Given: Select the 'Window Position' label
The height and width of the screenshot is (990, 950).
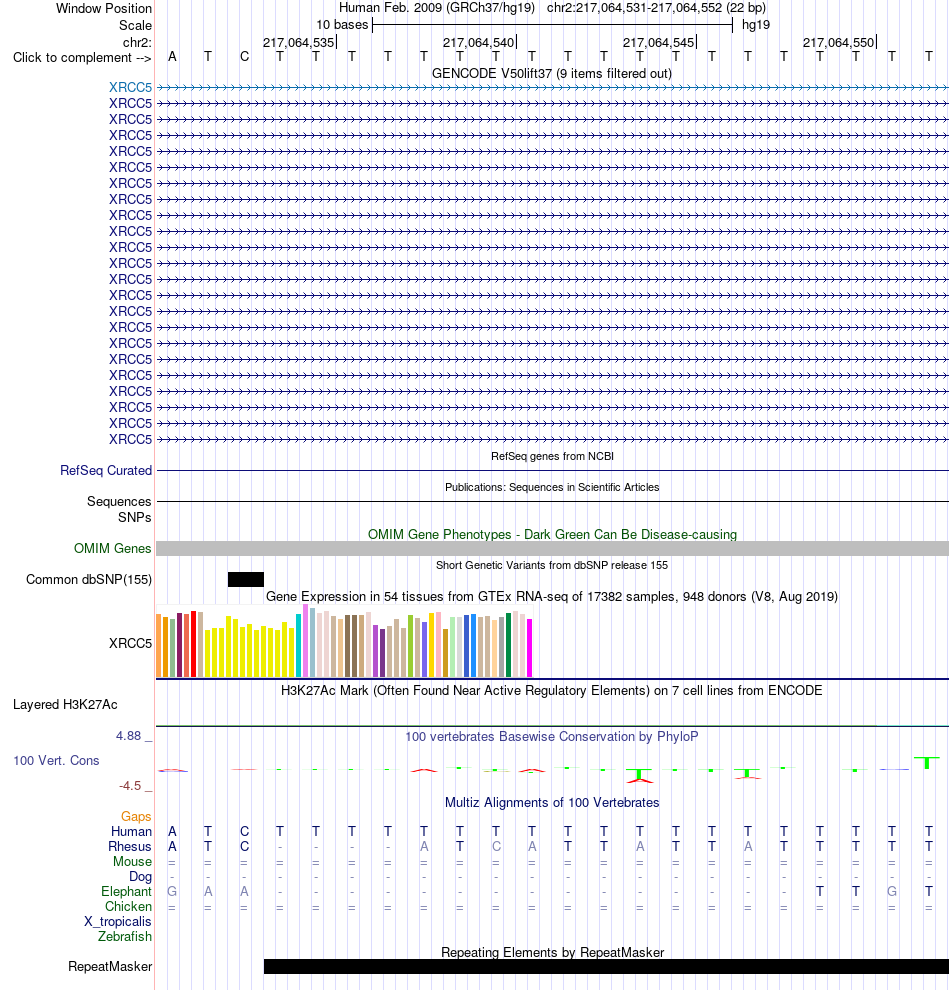Looking at the screenshot, I should point(104,9).
